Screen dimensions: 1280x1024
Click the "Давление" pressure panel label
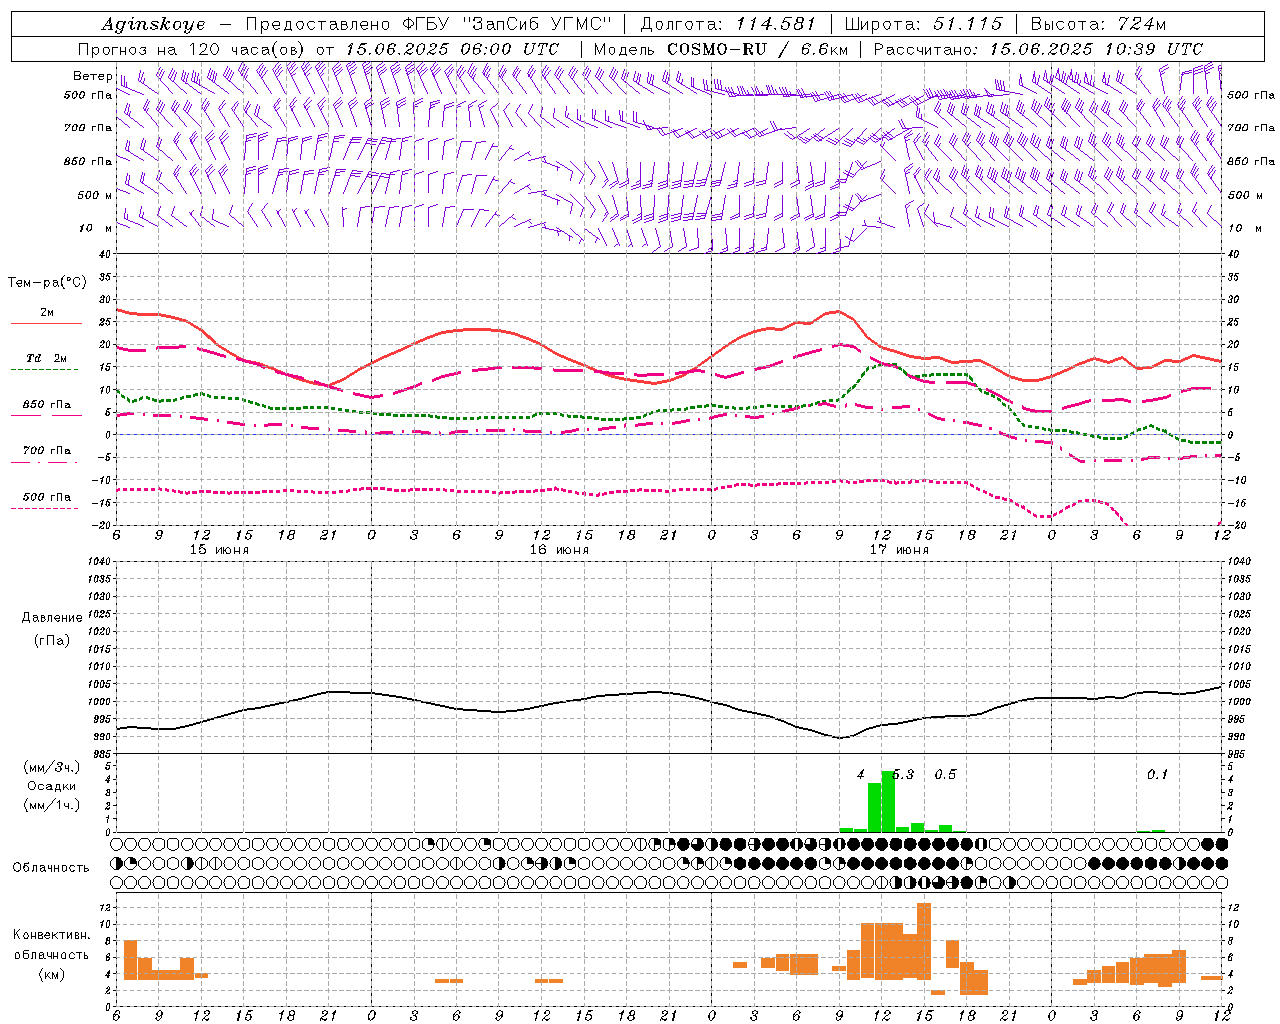(x=51, y=618)
